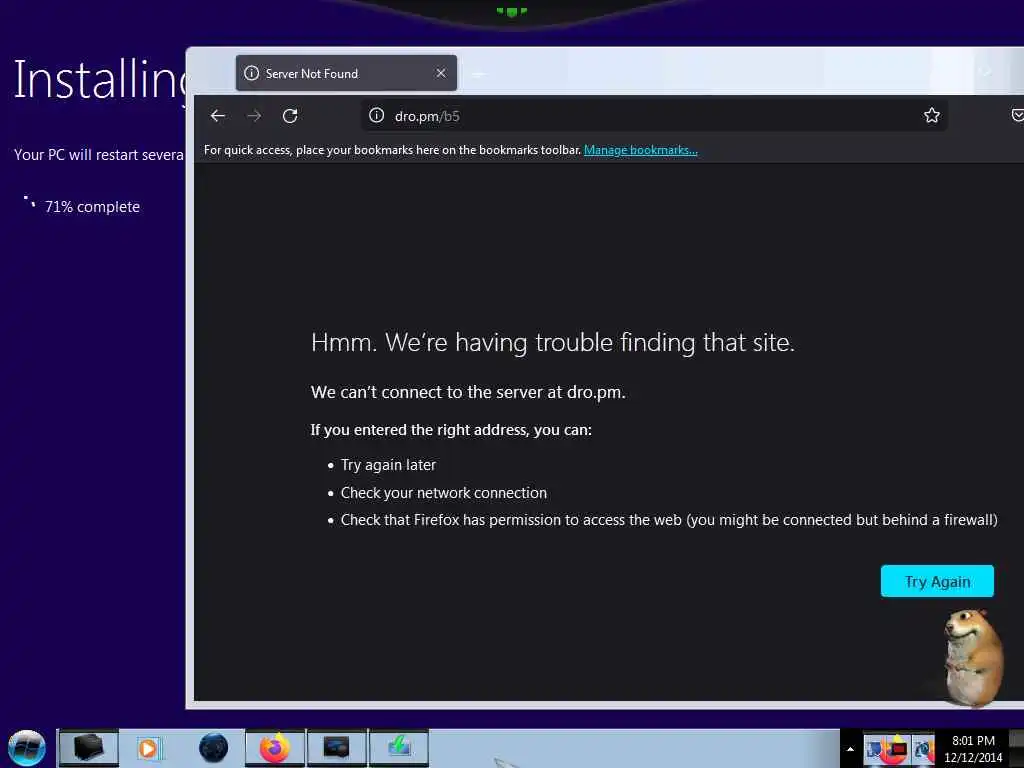Switch to Firefox in the taskbar
This screenshot has width=1024, height=768.
[274, 748]
